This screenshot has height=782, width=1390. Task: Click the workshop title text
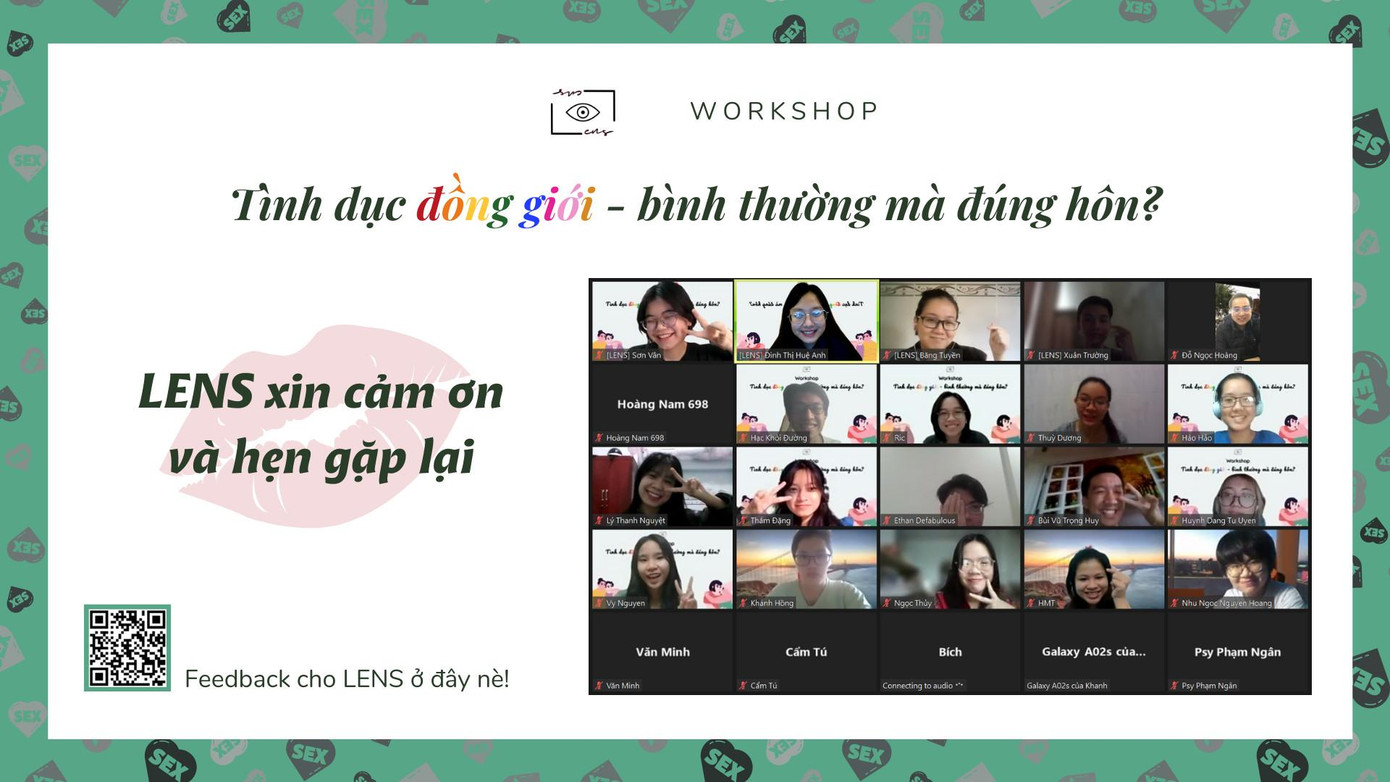tap(698, 204)
